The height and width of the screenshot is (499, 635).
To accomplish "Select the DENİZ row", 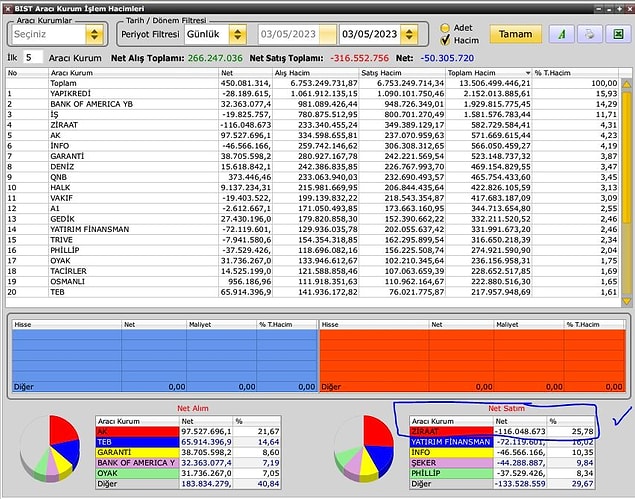I will 312,166.
